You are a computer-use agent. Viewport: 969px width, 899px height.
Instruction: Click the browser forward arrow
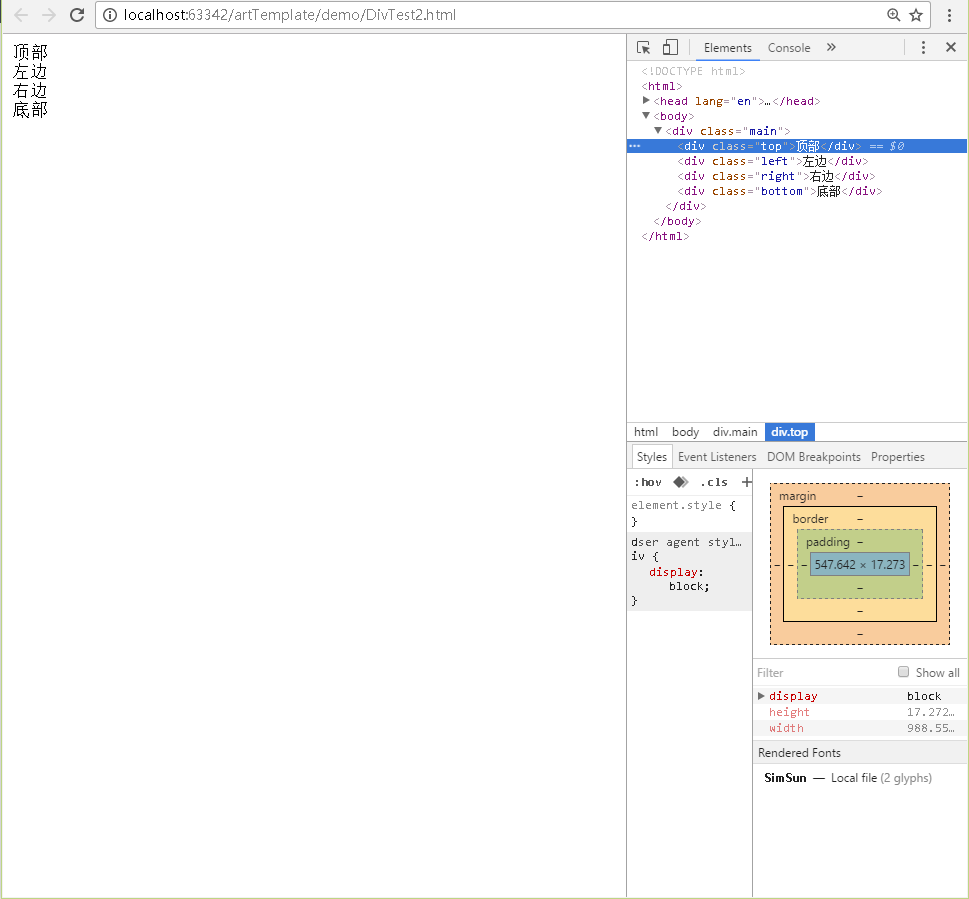49,15
